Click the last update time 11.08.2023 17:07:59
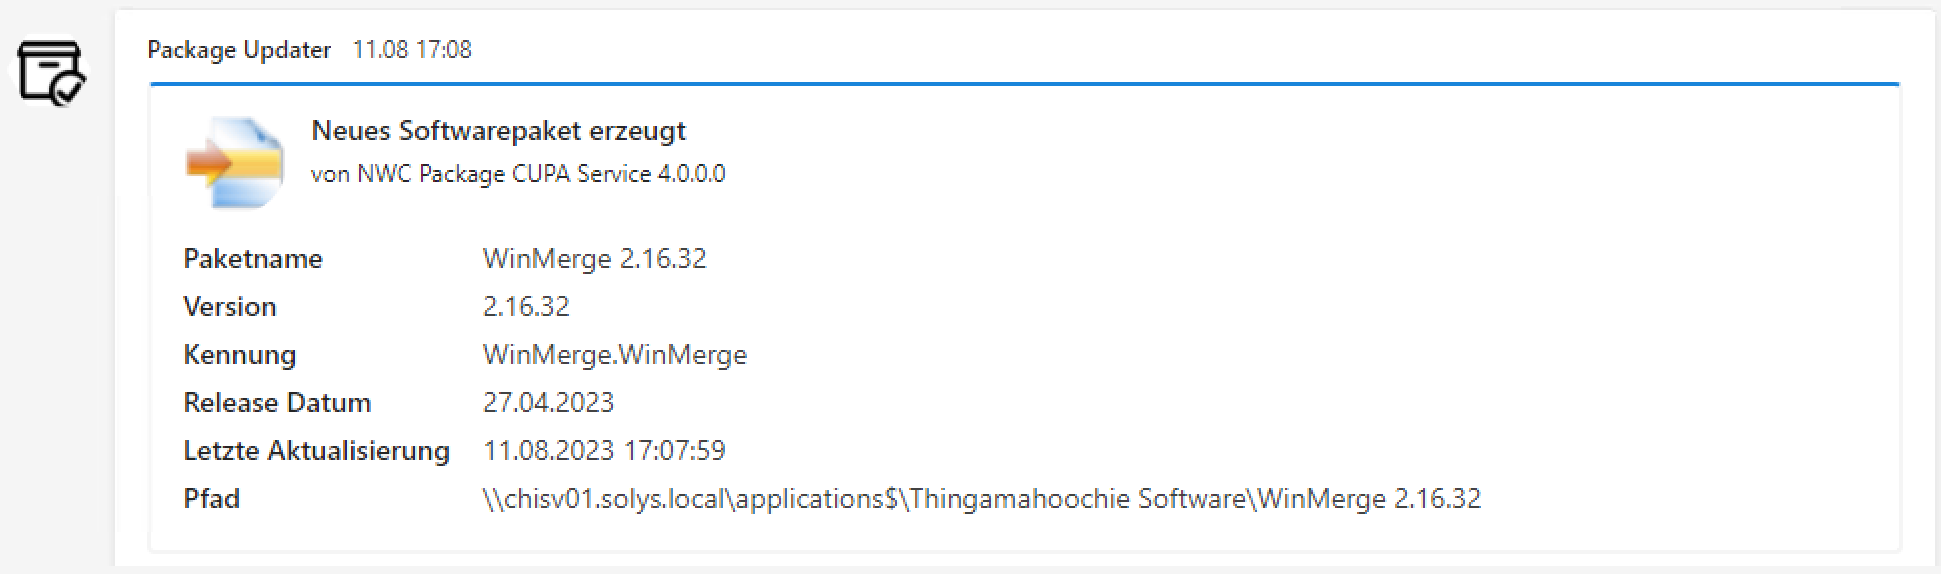The width and height of the screenshot is (1941, 574). [604, 451]
